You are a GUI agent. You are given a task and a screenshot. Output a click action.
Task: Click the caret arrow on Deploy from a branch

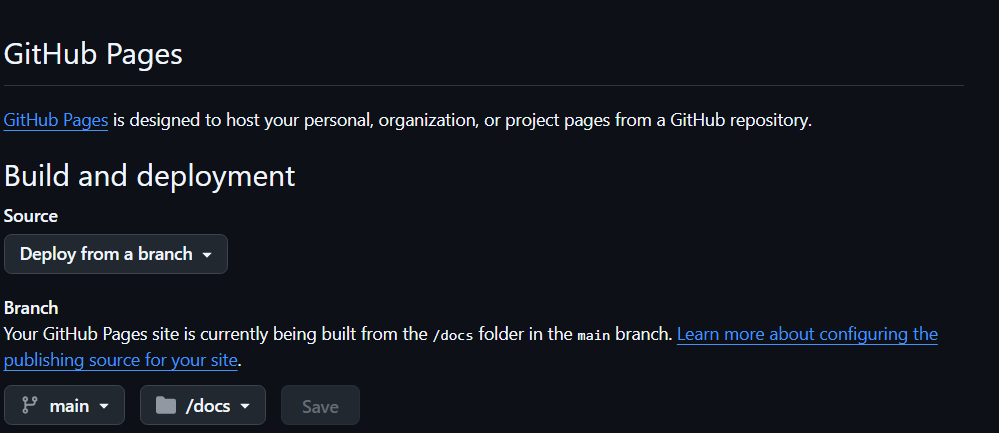tap(207, 255)
